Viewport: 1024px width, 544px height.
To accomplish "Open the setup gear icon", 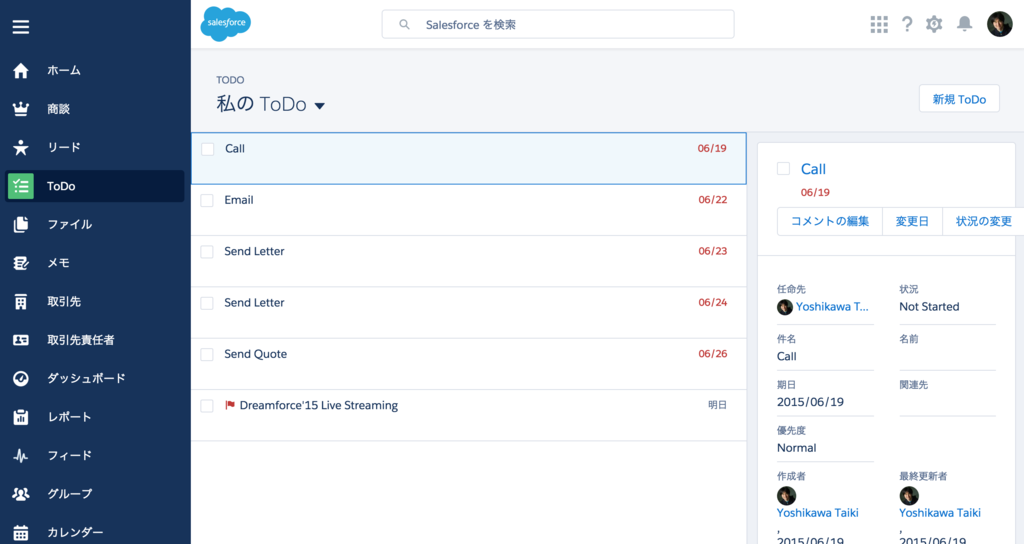I will [x=935, y=25].
